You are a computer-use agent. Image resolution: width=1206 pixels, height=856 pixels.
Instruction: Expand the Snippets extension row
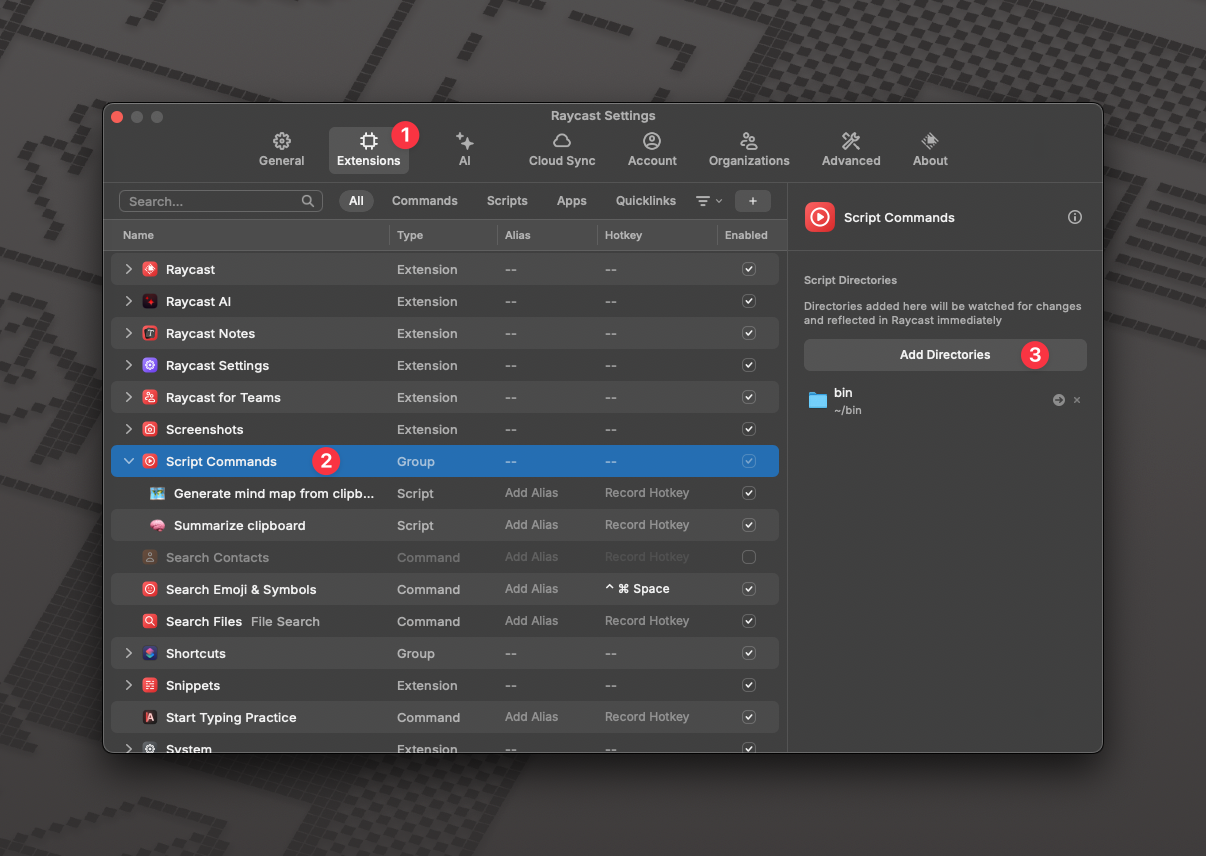128,685
